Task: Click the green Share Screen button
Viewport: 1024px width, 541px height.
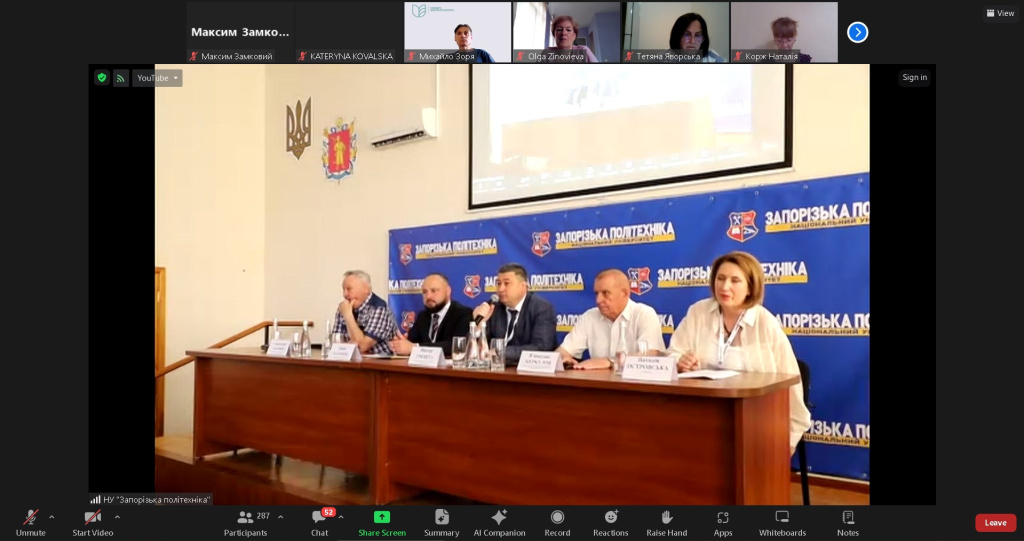Action: click(382, 523)
